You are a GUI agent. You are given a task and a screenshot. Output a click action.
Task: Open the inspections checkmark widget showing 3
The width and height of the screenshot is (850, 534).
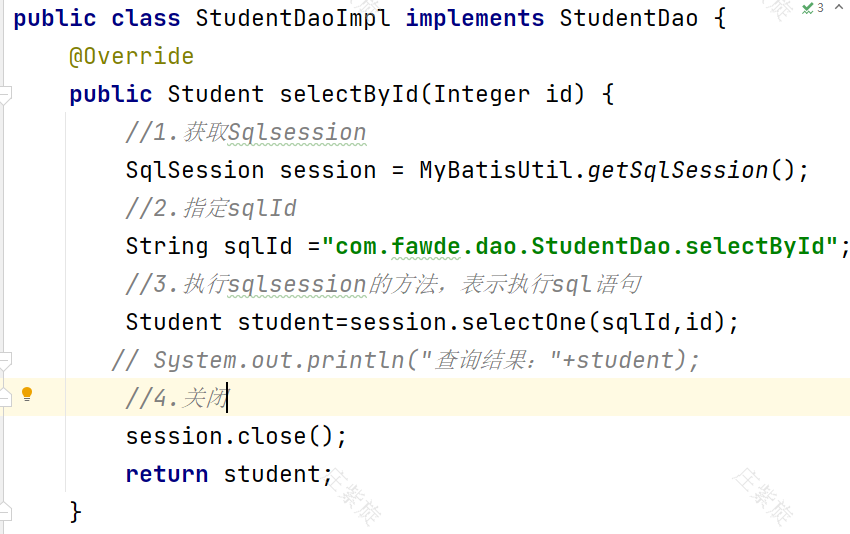pos(813,8)
